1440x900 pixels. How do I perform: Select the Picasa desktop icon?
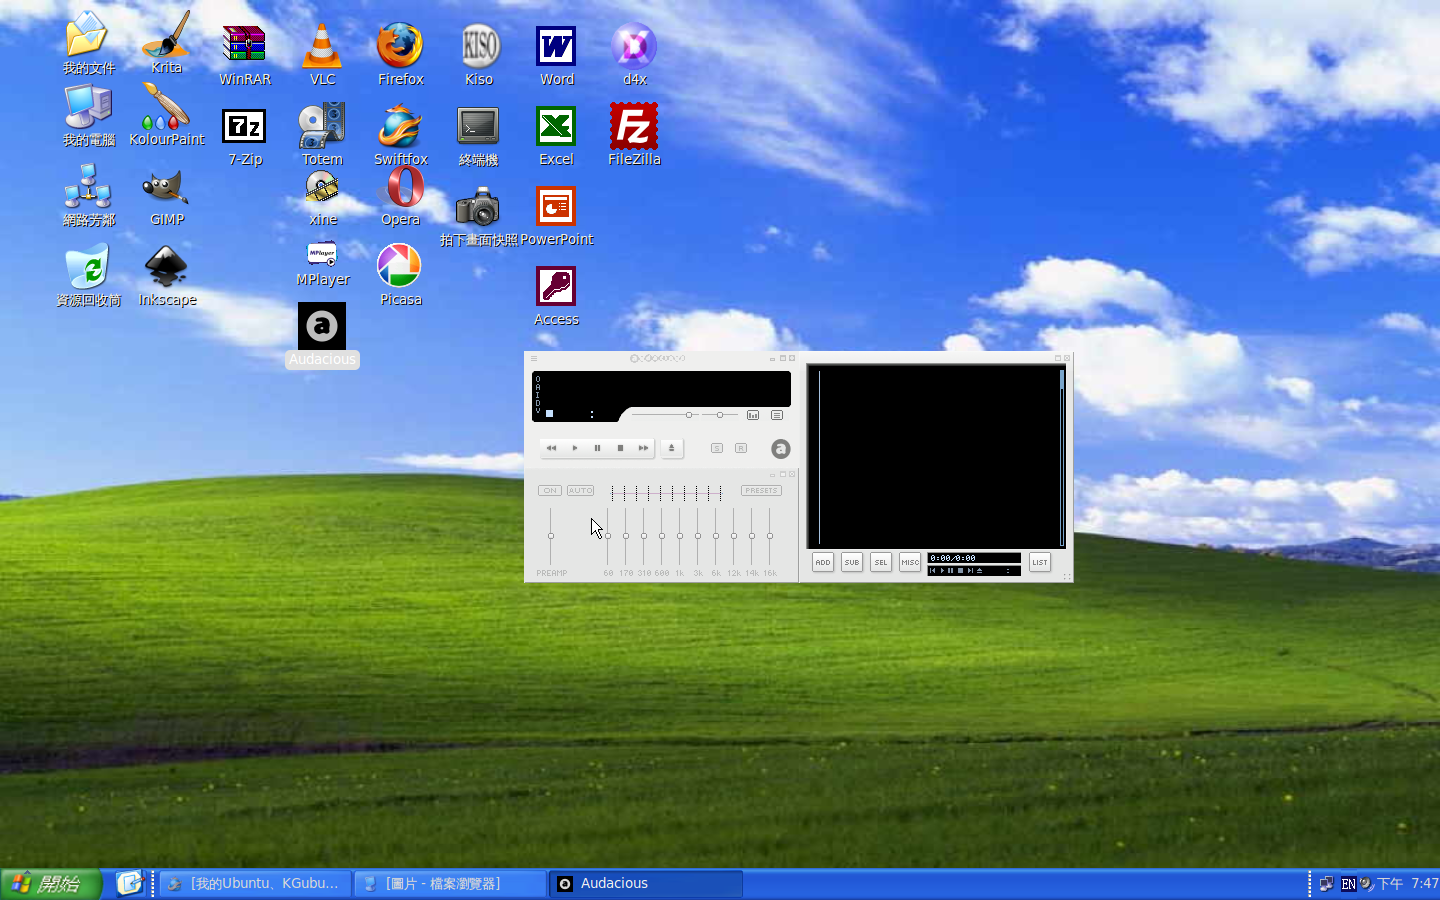pos(399,275)
